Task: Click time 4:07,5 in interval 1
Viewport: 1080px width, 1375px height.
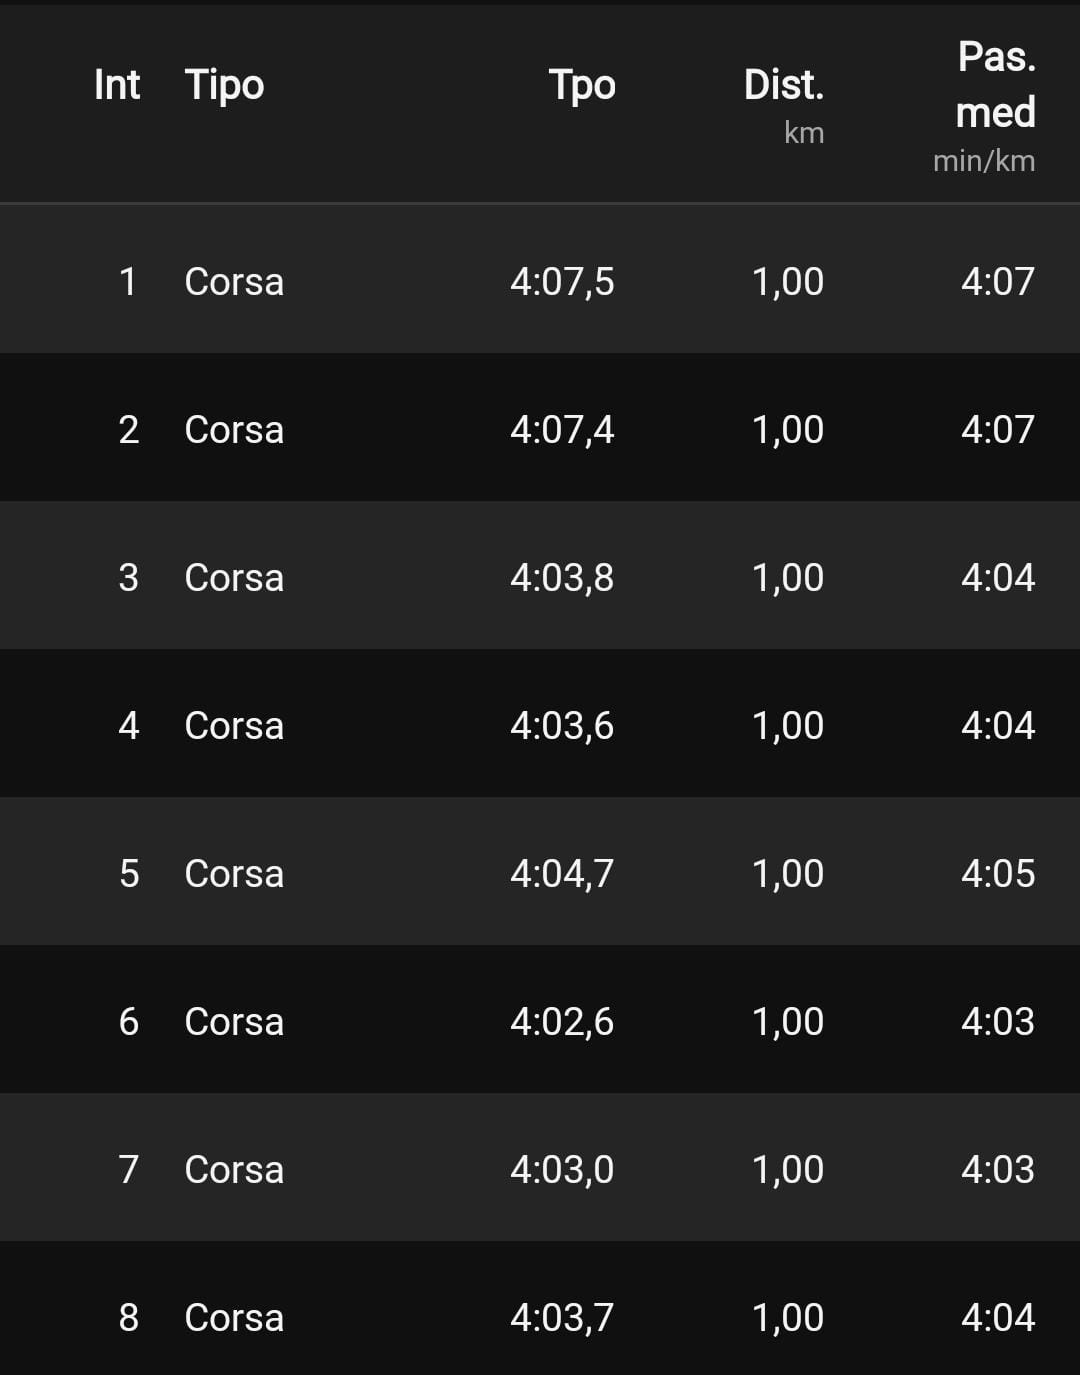Action: click(562, 282)
